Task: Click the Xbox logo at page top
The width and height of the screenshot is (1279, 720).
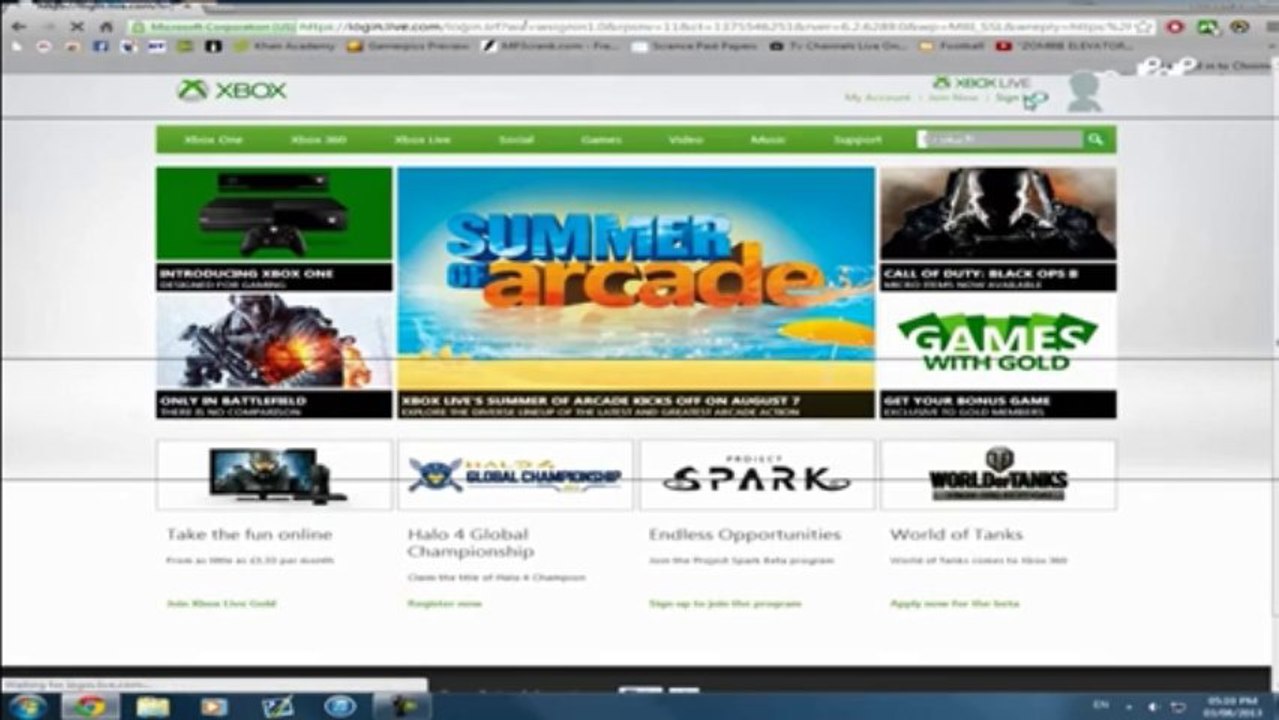Action: click(x=232, y=90)
